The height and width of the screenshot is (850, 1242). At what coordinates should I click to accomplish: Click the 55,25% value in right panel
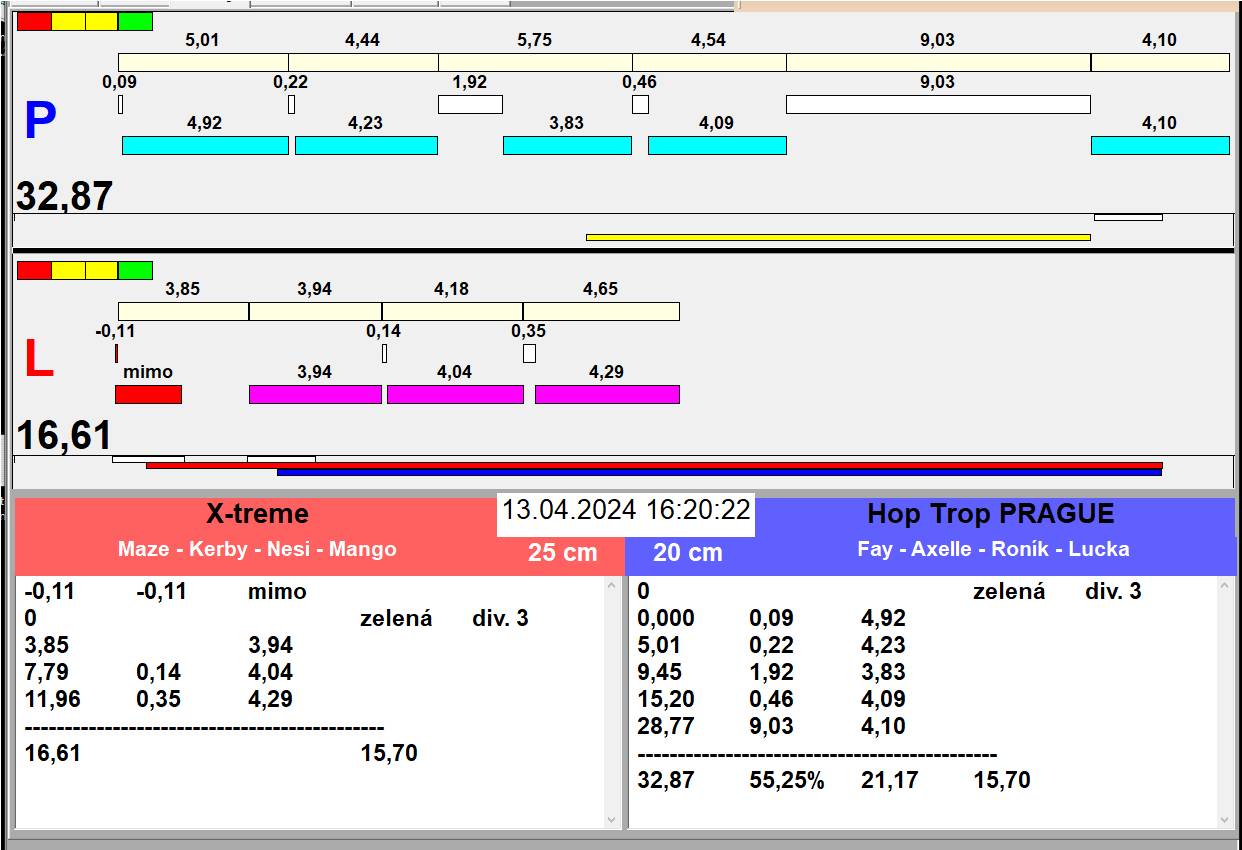coord(787,780)
